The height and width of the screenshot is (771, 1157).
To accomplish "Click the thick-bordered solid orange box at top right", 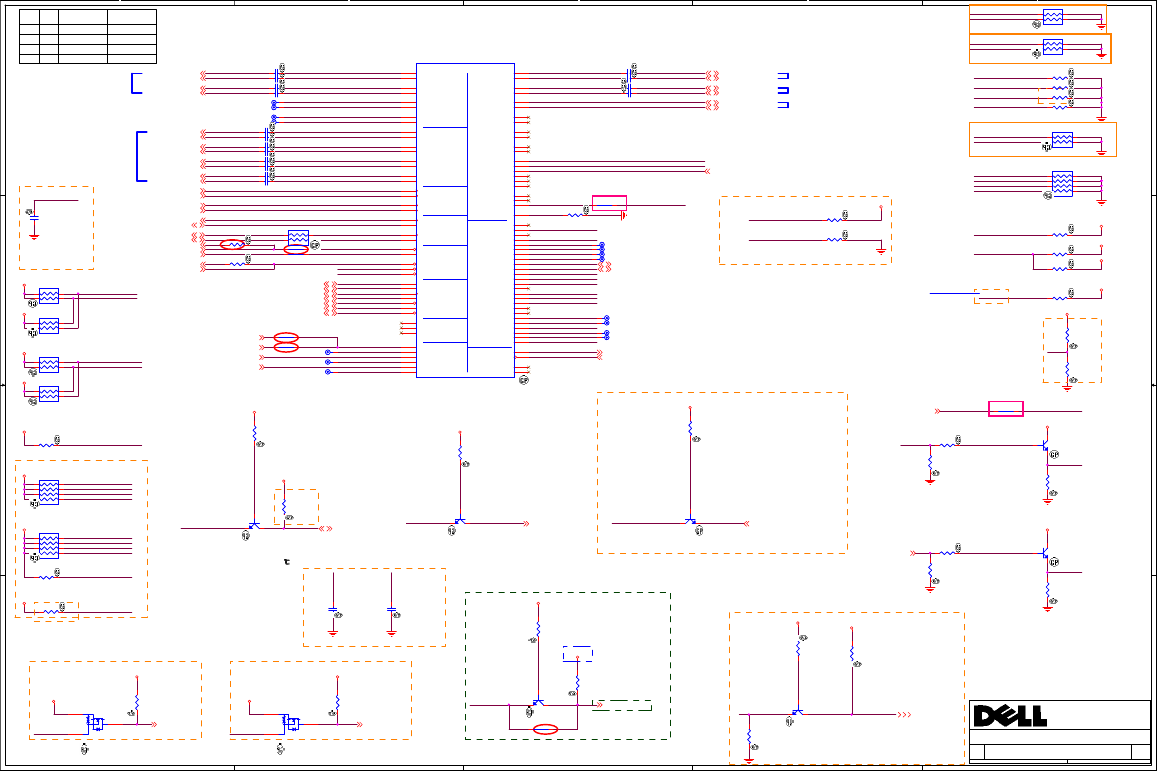I will (x=1040, y=49).
